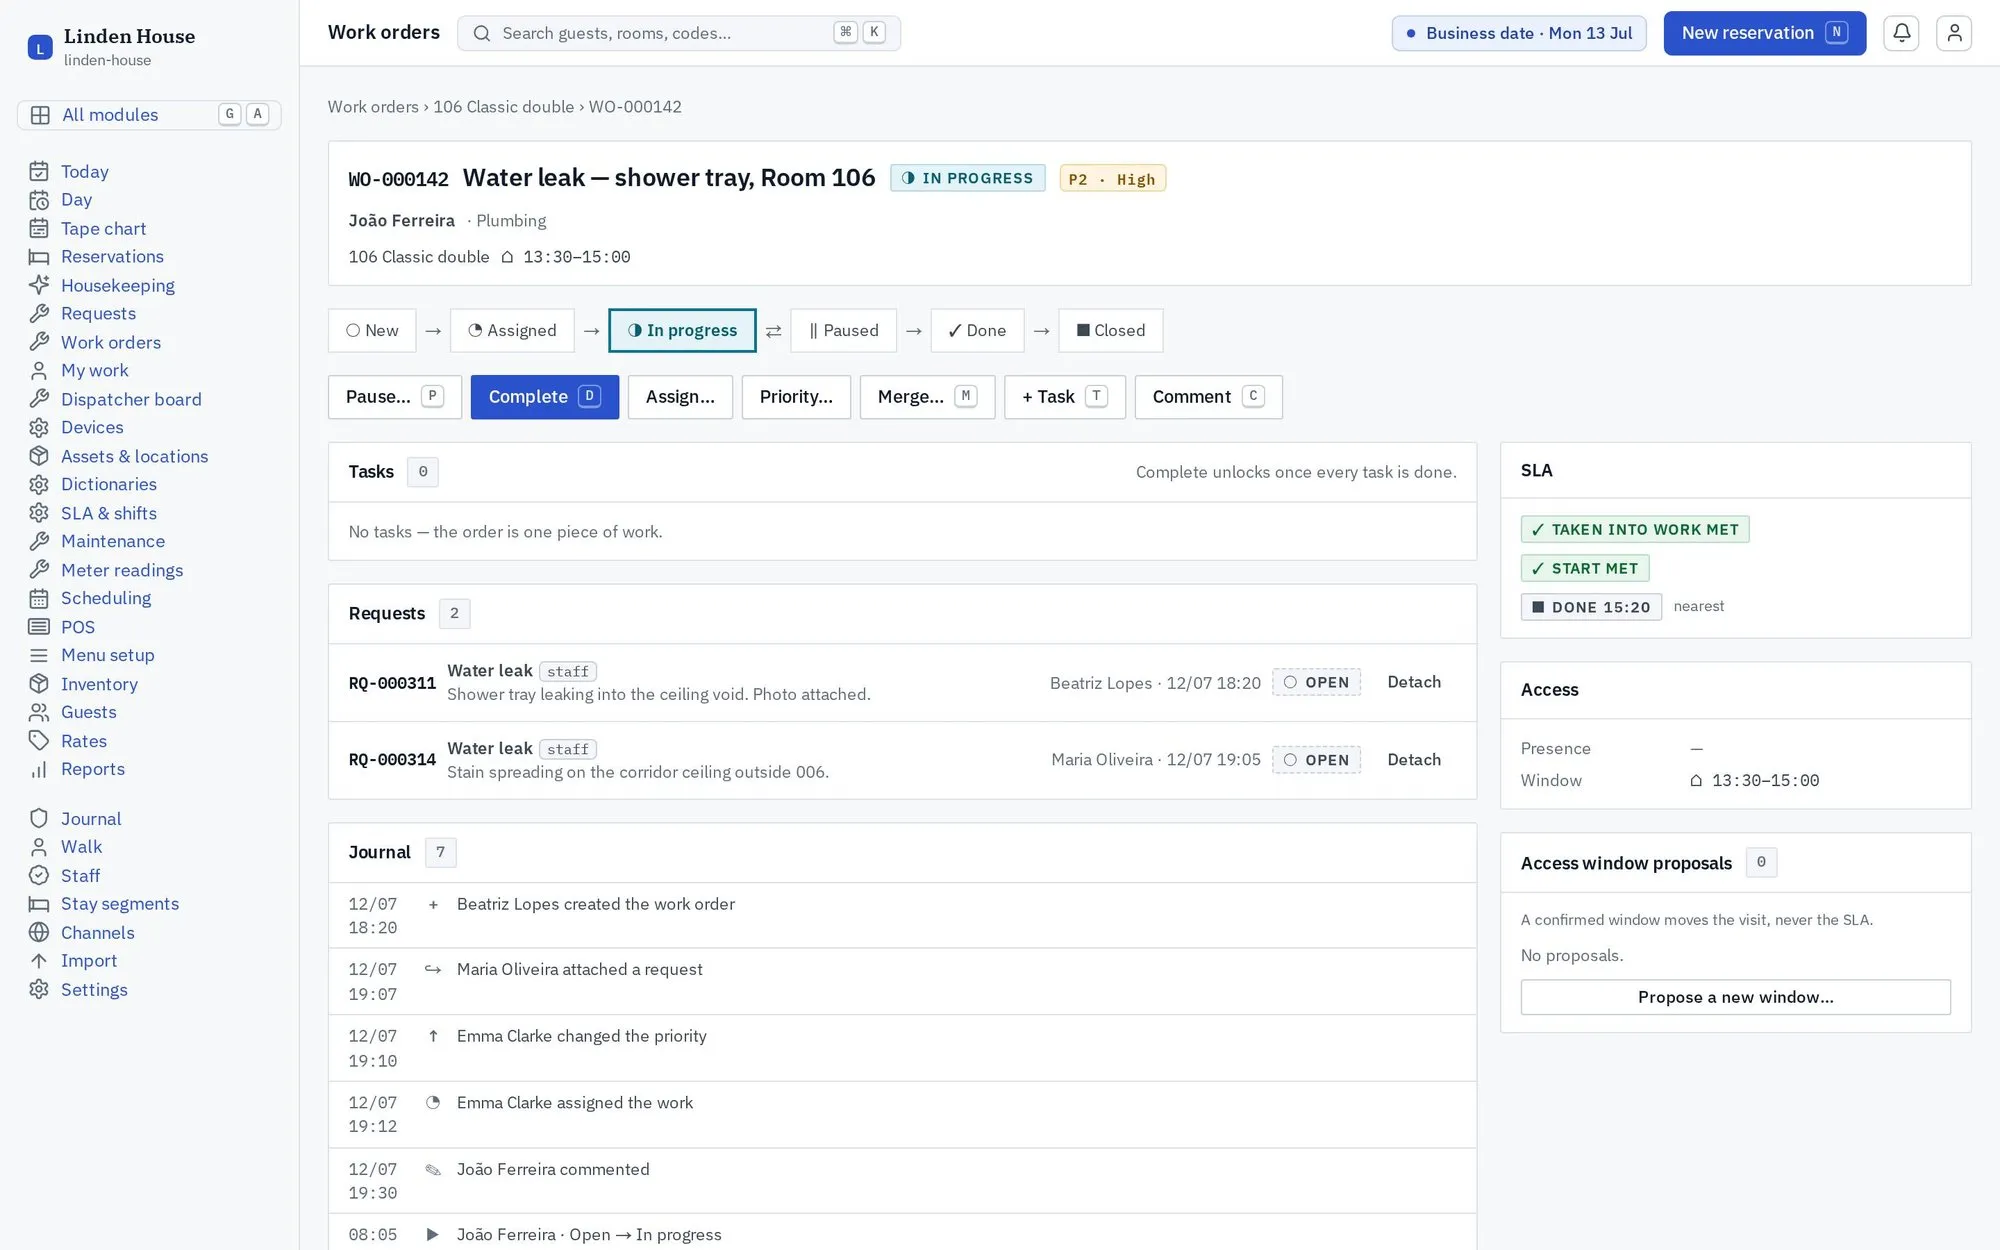
Task: Click the blue Complete button
Action: pos(545,397)
